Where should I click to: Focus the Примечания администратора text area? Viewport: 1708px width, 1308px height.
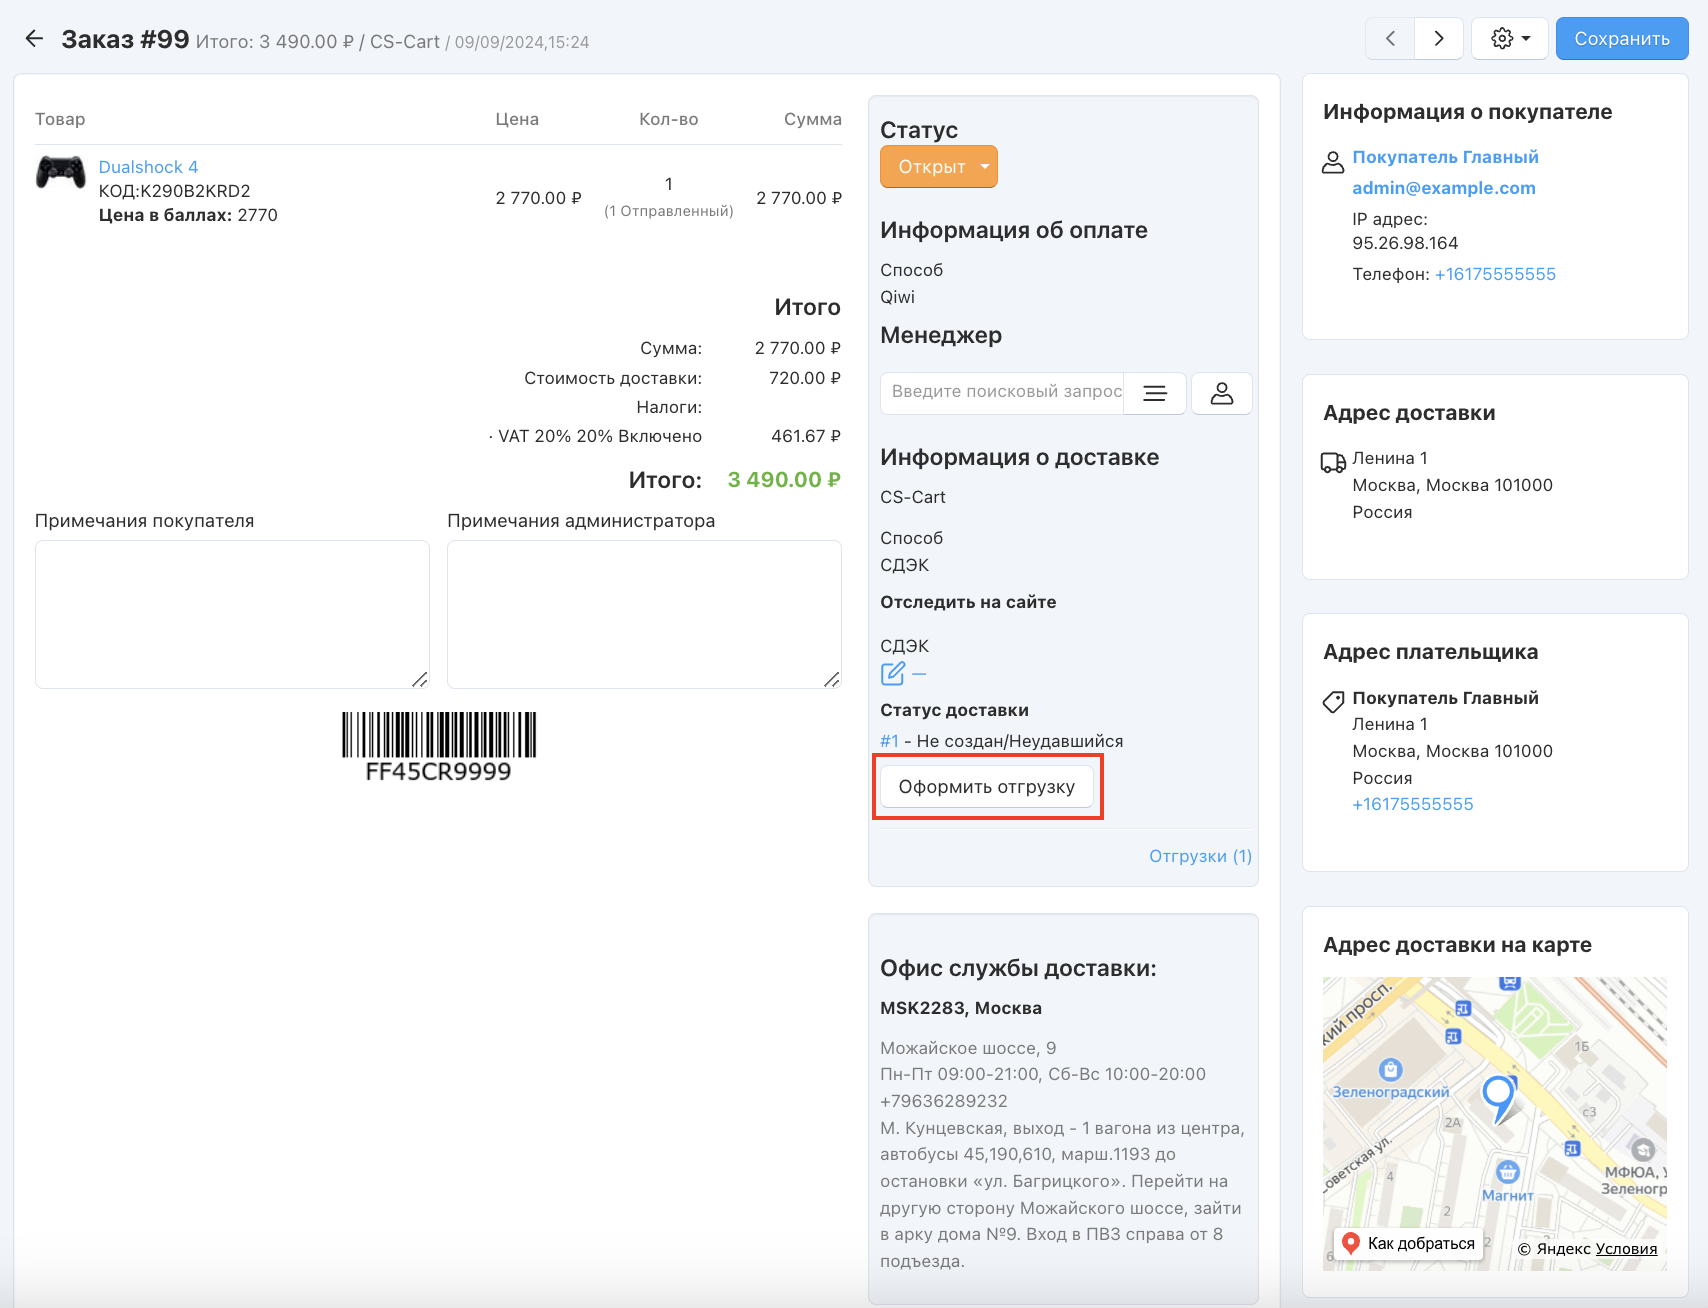point(644,614)
